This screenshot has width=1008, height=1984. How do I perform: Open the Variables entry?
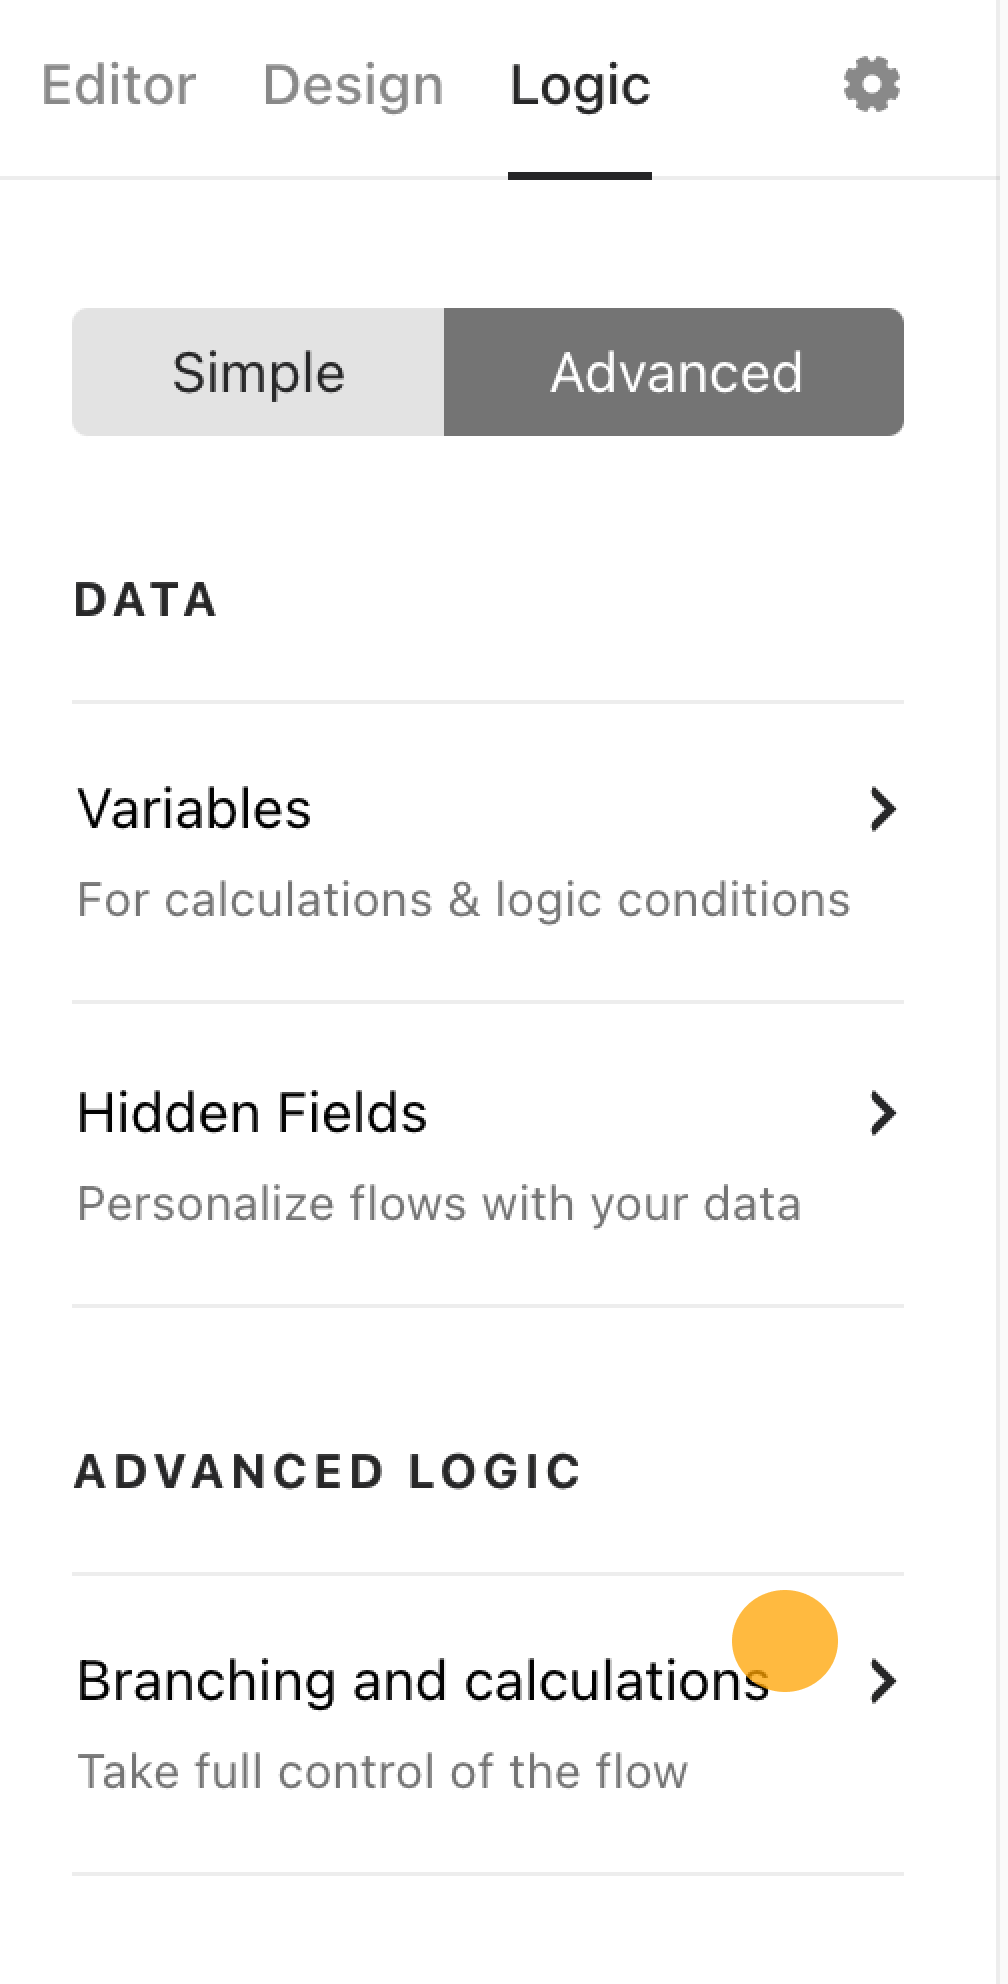(x=488, y=852)
